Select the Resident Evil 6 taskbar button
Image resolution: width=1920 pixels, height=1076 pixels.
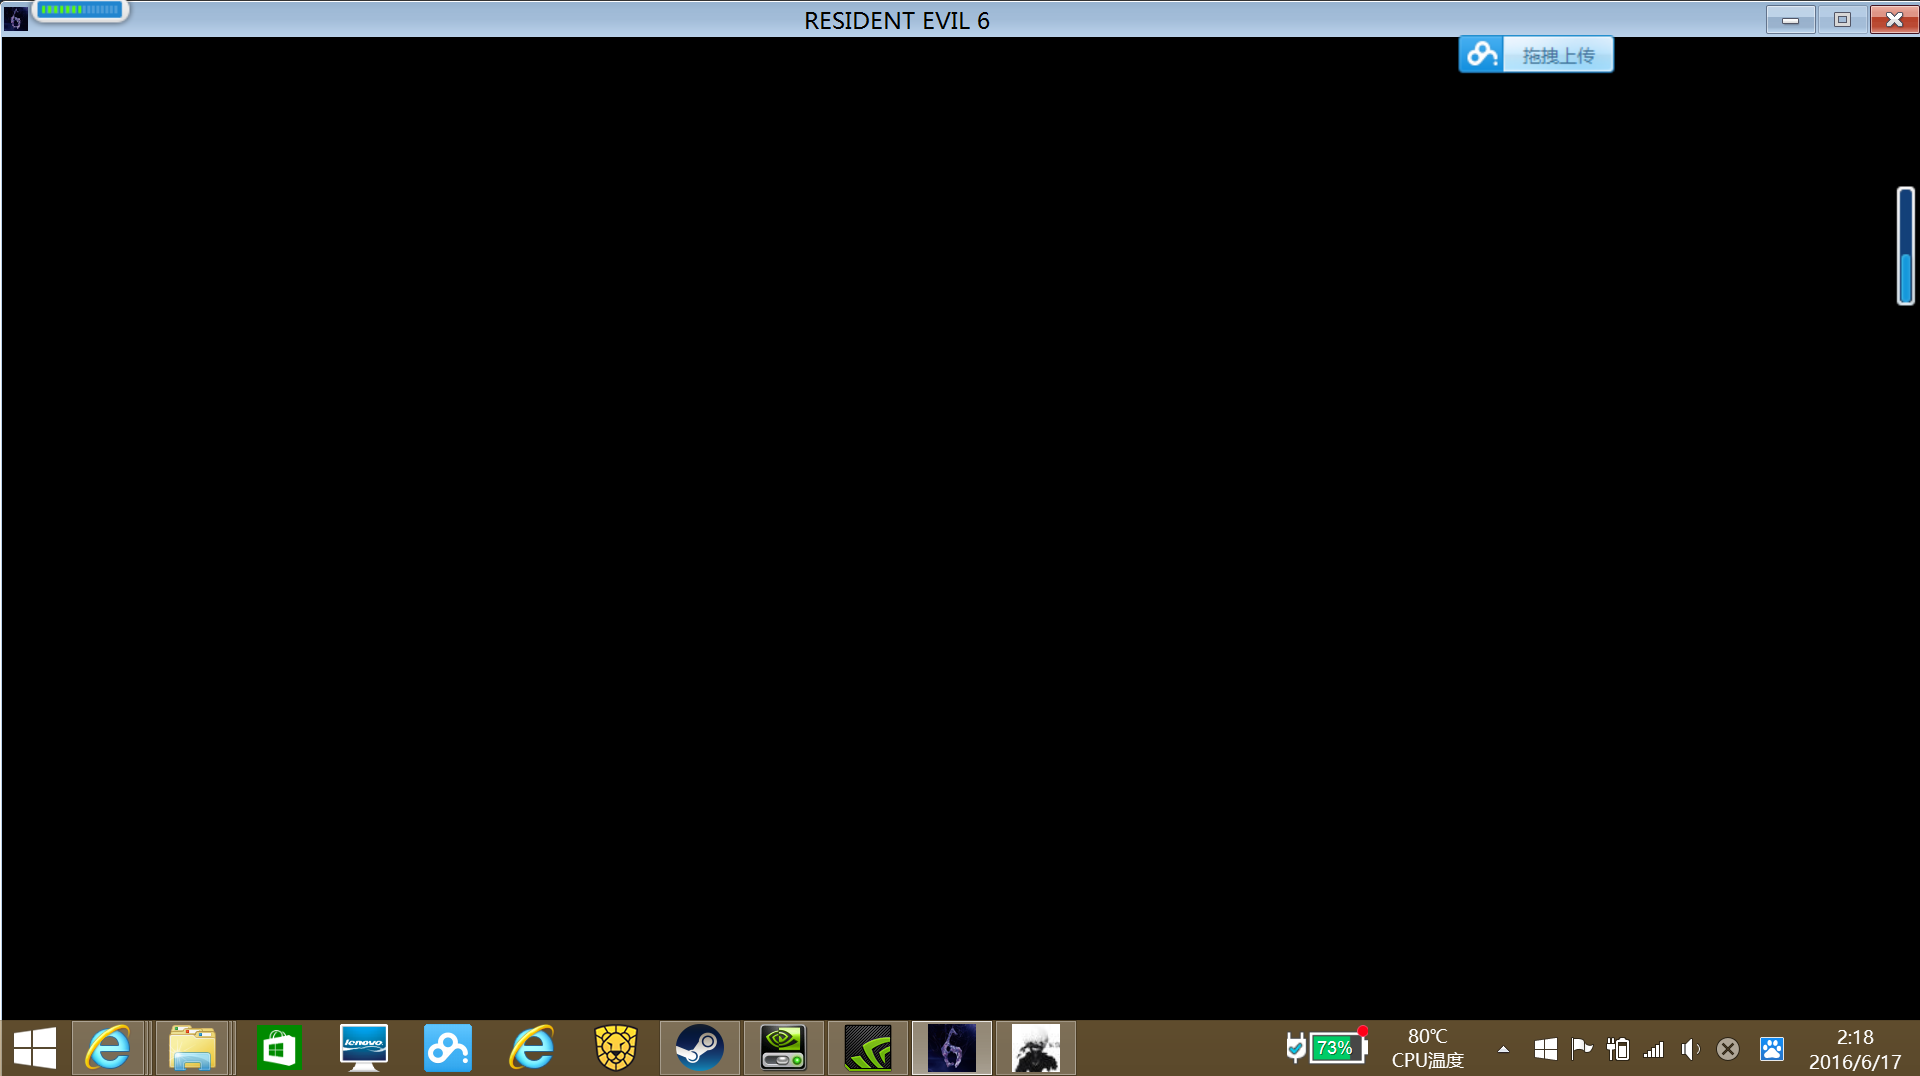pyautogui.click(x=952, y=1048)
